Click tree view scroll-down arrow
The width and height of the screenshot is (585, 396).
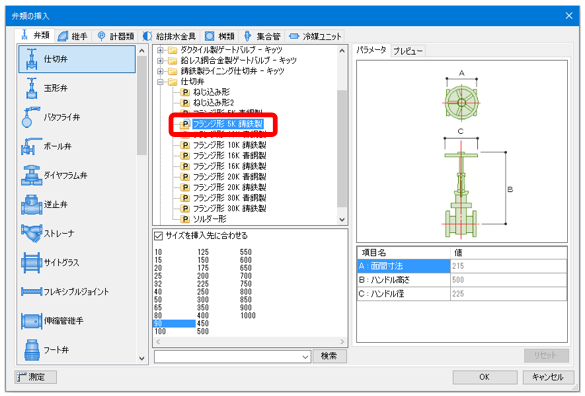click(x=342, y=220)
